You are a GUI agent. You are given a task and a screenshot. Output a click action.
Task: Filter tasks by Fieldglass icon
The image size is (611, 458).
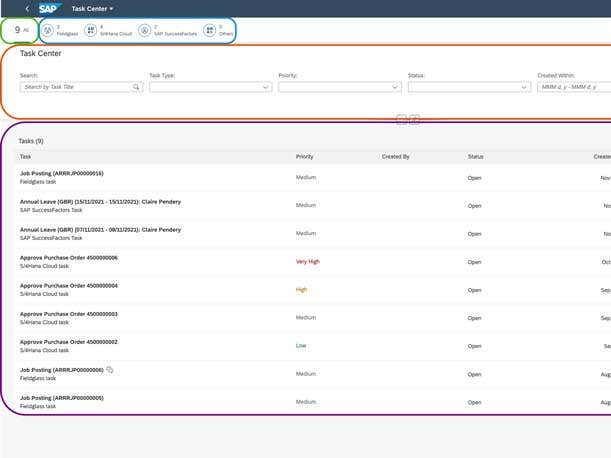pyautogui.click(x=48, y=31)
